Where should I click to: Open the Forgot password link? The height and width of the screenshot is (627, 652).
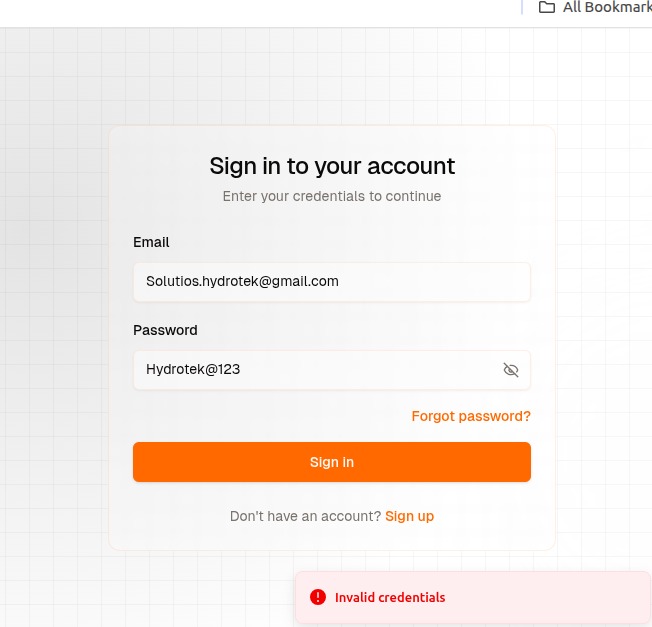click(471, 416)
